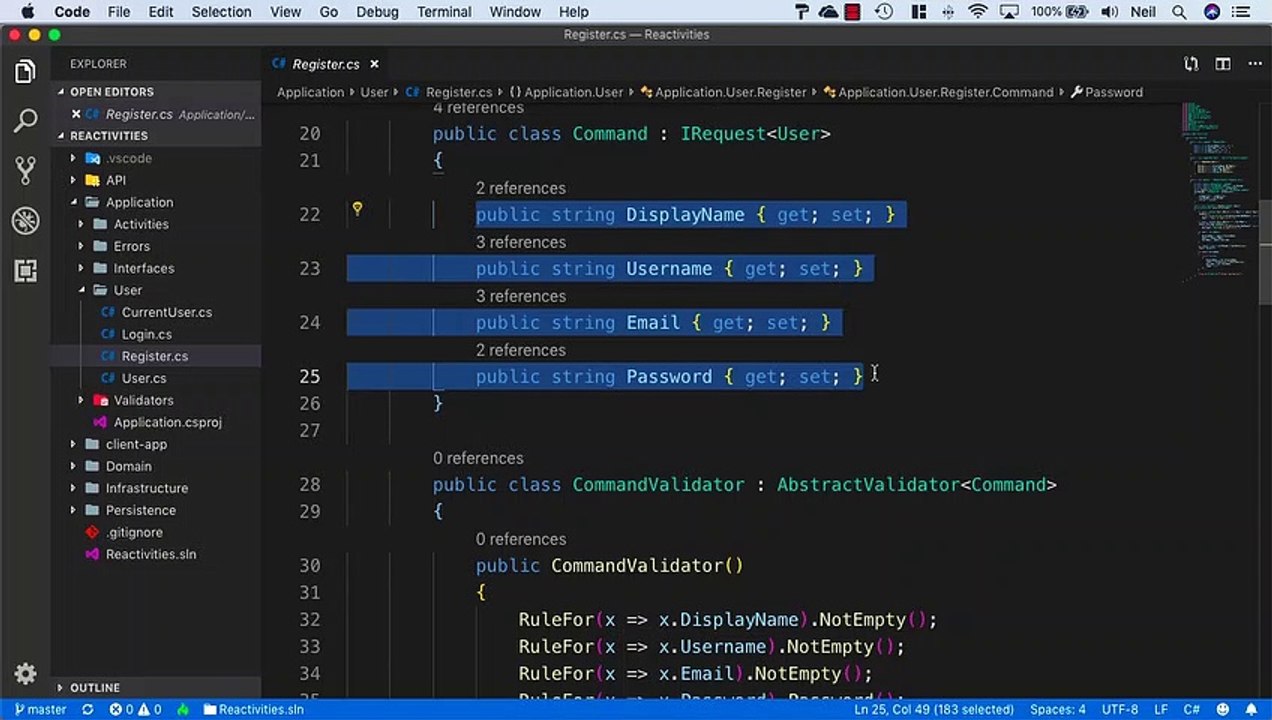
Task: Open AirPlay display menu
Action: (x=1009, y=12)
